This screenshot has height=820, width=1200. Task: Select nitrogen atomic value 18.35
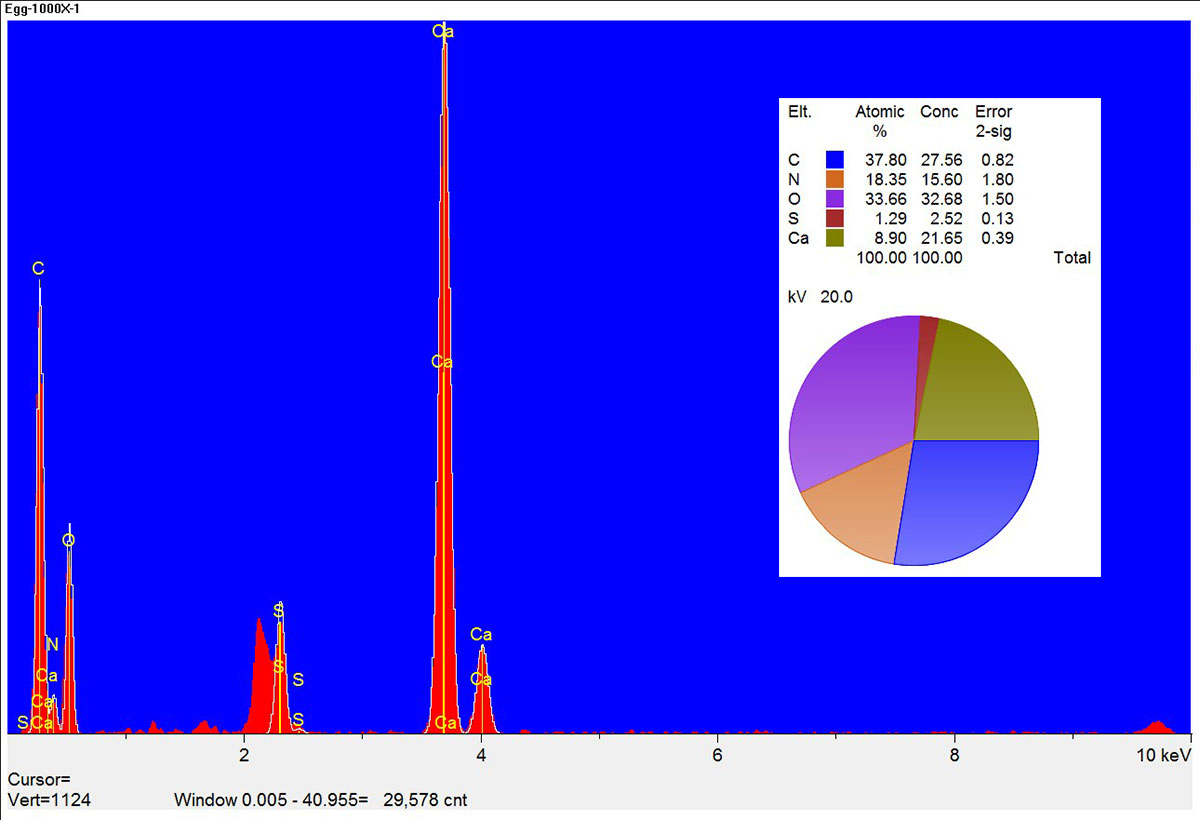[x=886, y=179]
